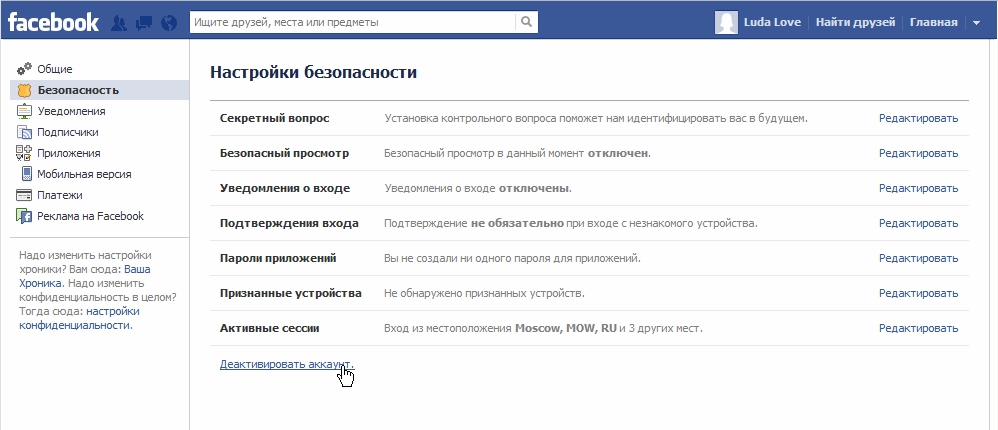Edit the Активные сессии setting
Image resolution: width=998 pixels, height=430 pixels.
[918, 328]
